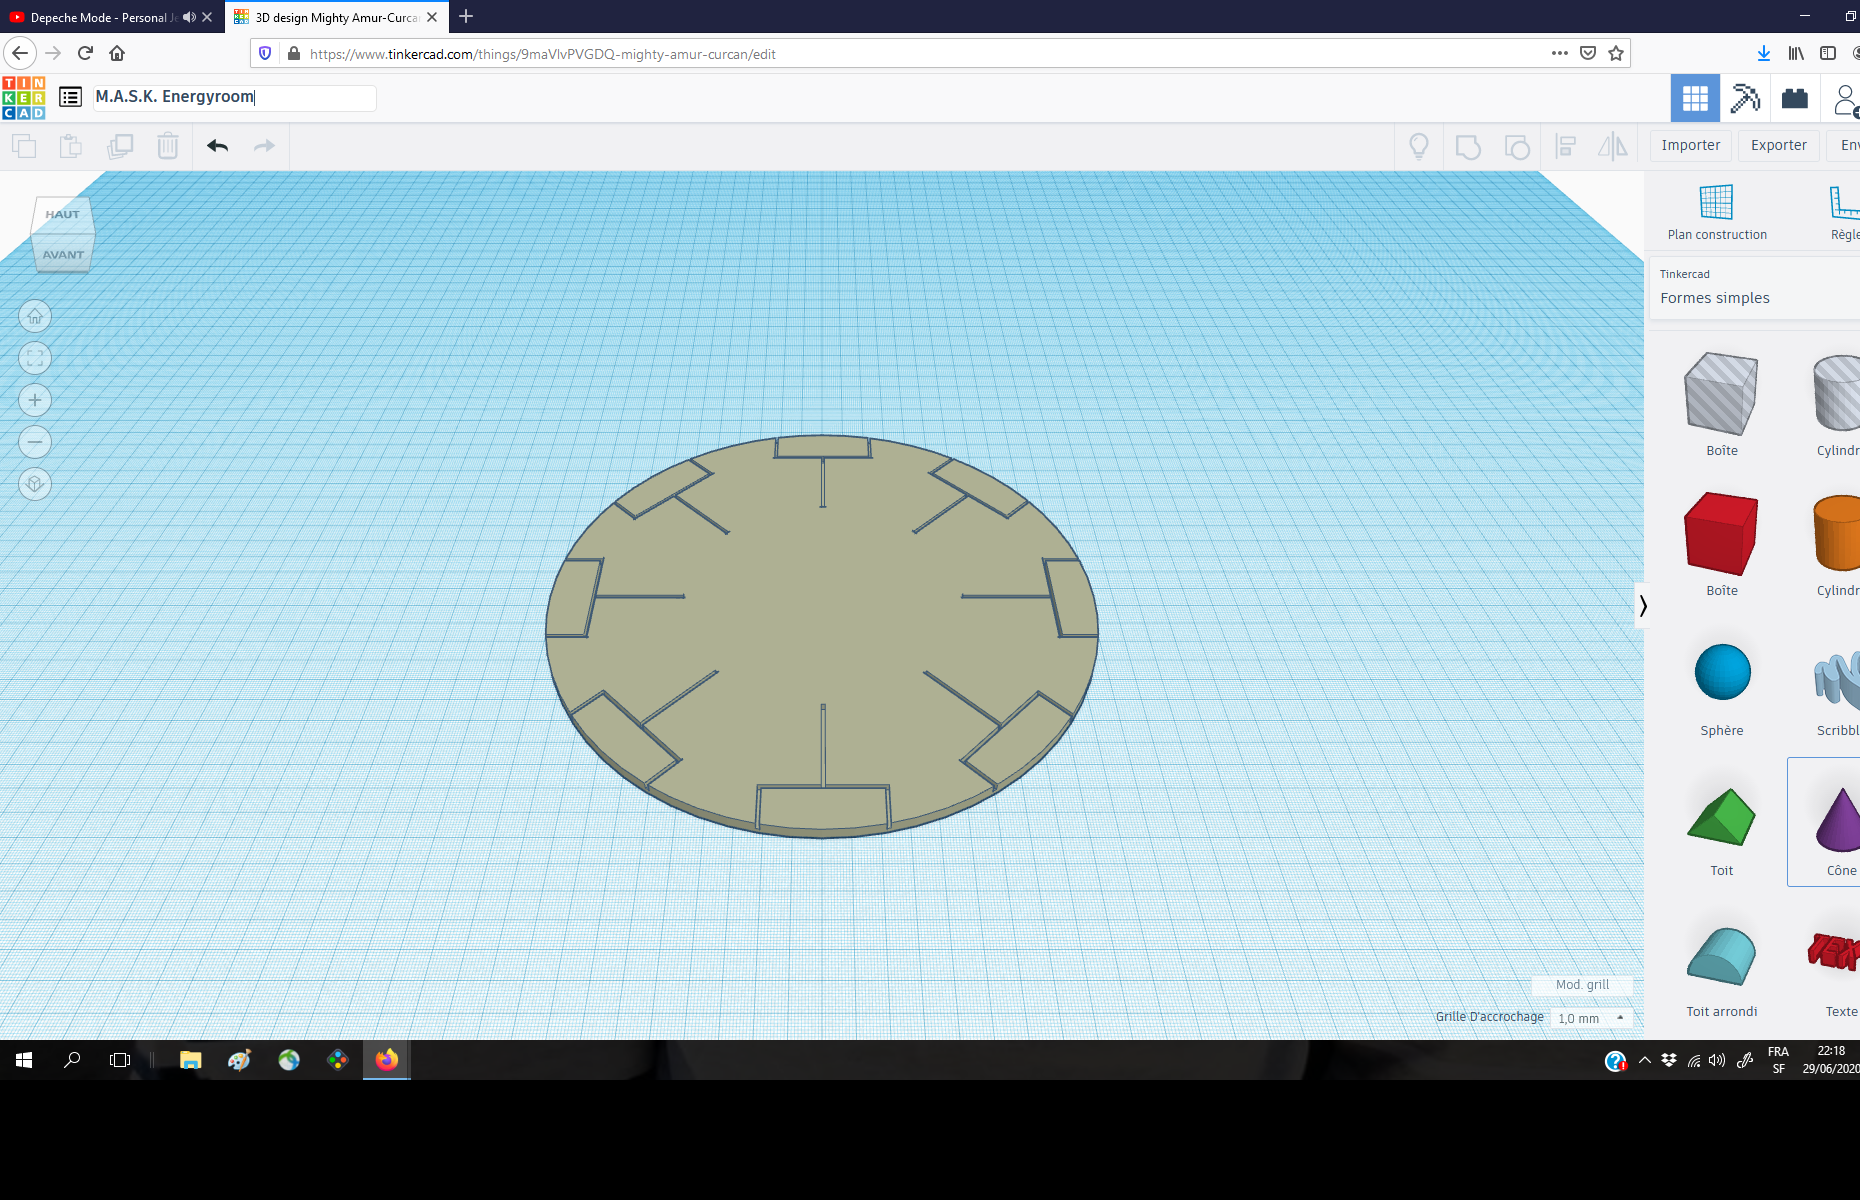Show hidden system tray icons chevron
The width and height of the screenshot is (1860, 1200).
[1645, 1060]
